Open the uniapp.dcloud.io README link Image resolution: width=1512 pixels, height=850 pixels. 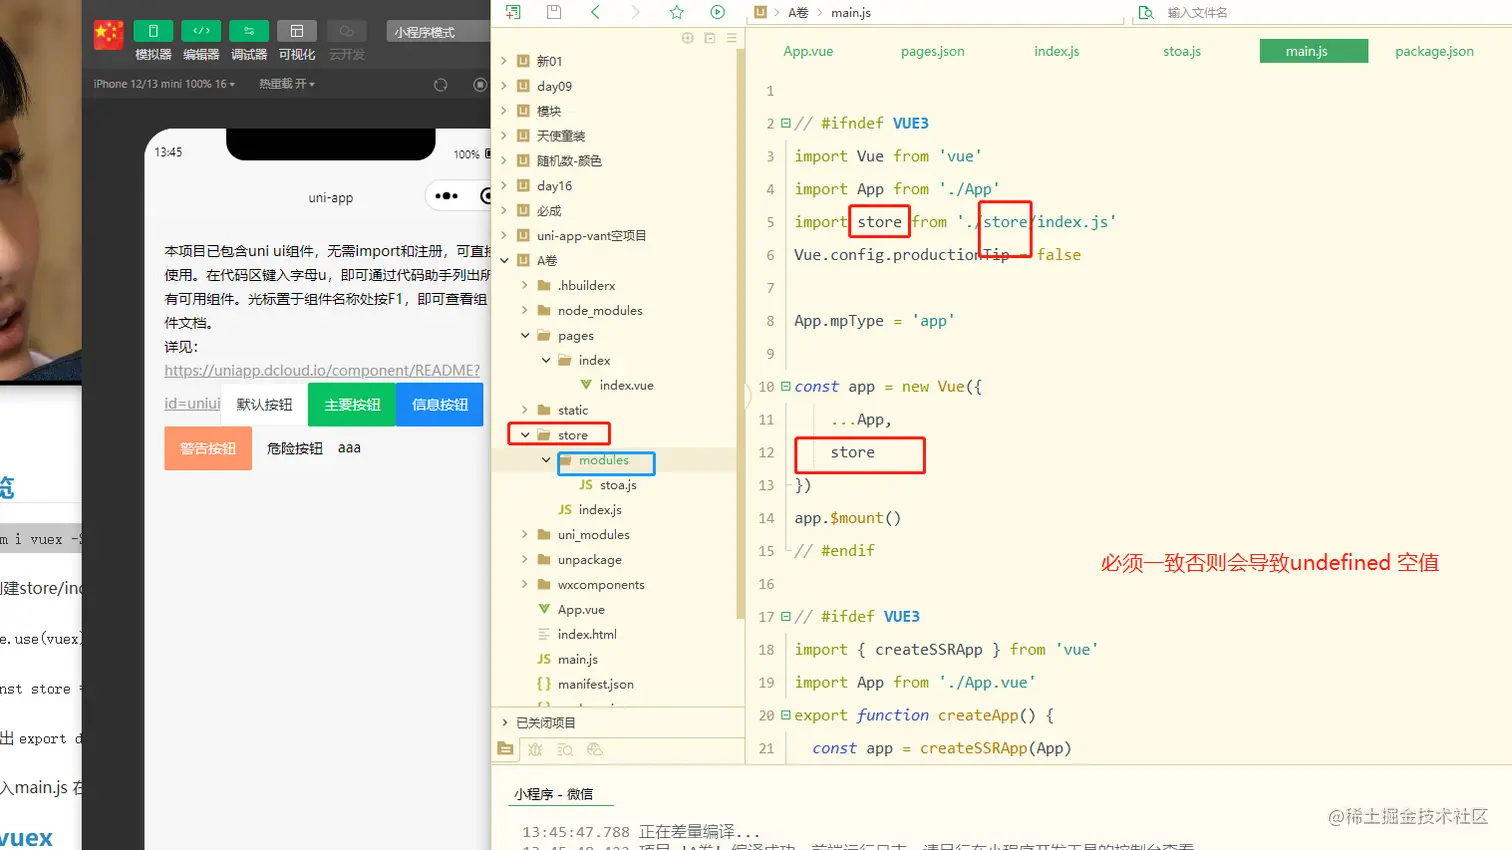[322, 370]
